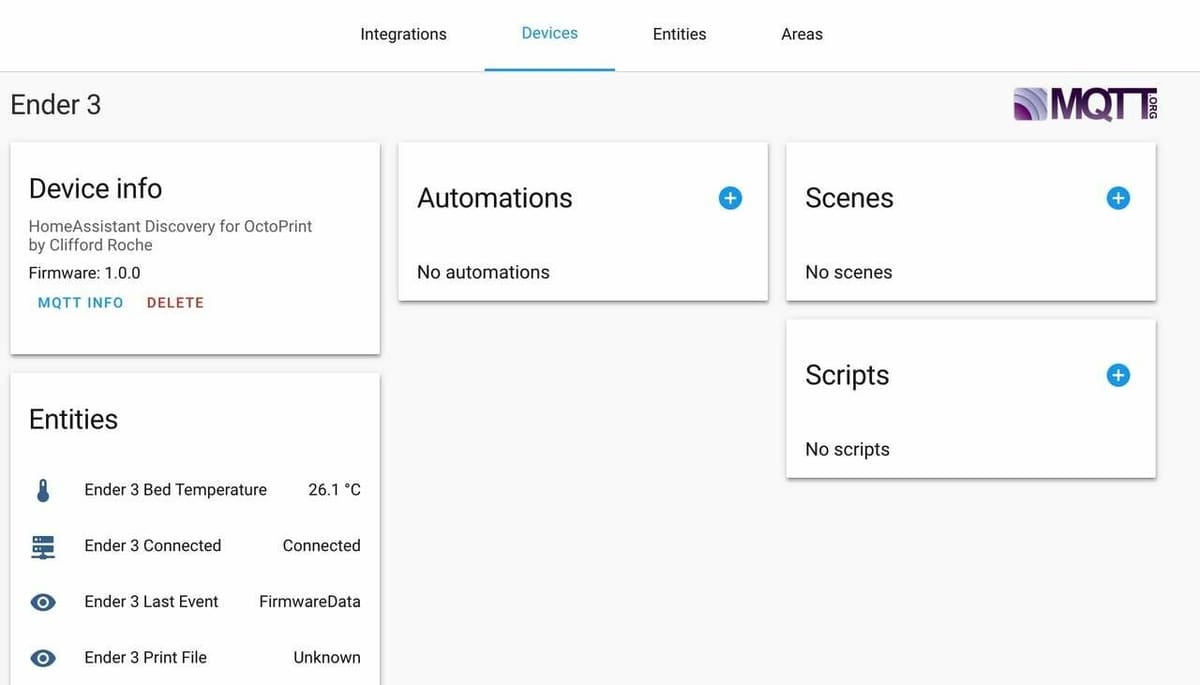Click the Ender 3 page title

coord(56,105)
